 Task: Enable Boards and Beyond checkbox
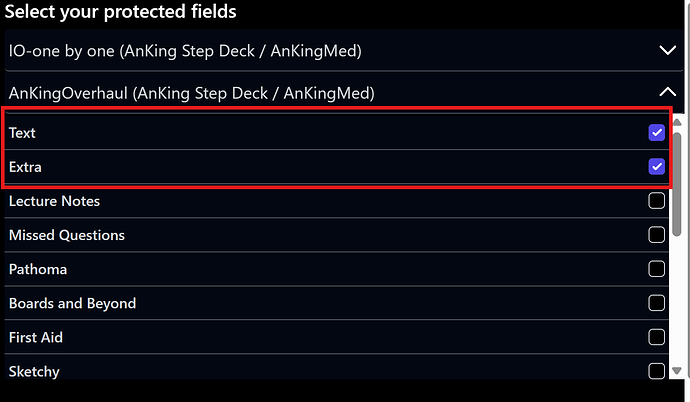click(x=656, y=303)
